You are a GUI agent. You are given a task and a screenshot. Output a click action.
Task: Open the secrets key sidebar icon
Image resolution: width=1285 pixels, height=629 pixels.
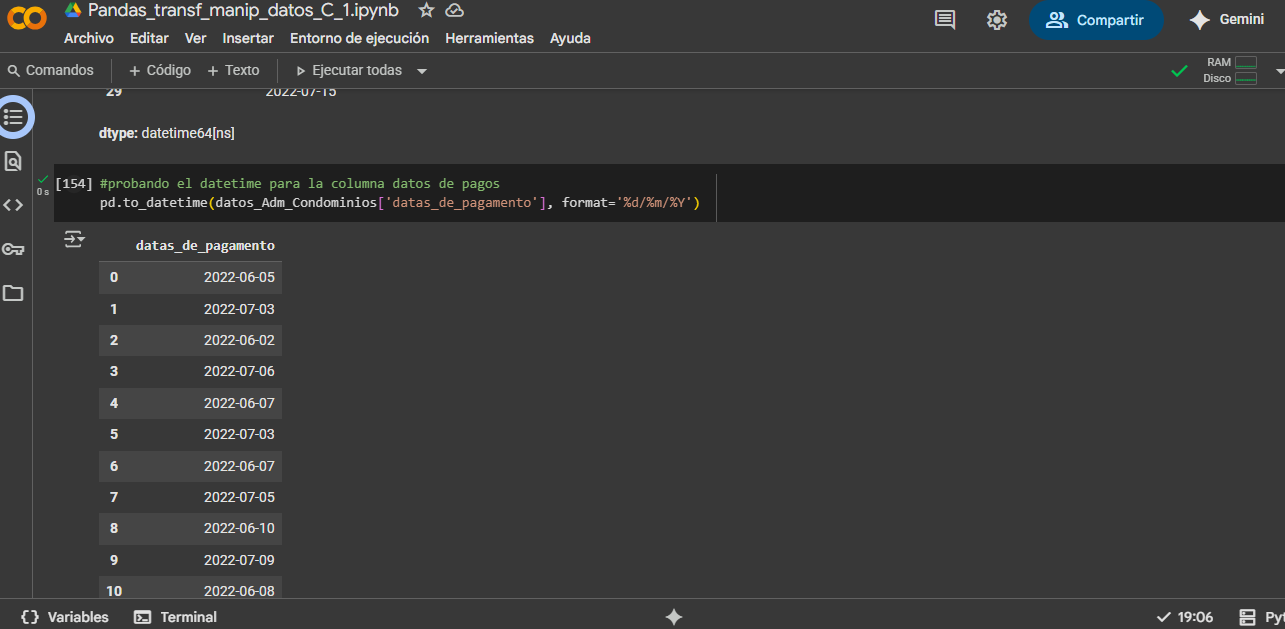[x=13, y=249]
